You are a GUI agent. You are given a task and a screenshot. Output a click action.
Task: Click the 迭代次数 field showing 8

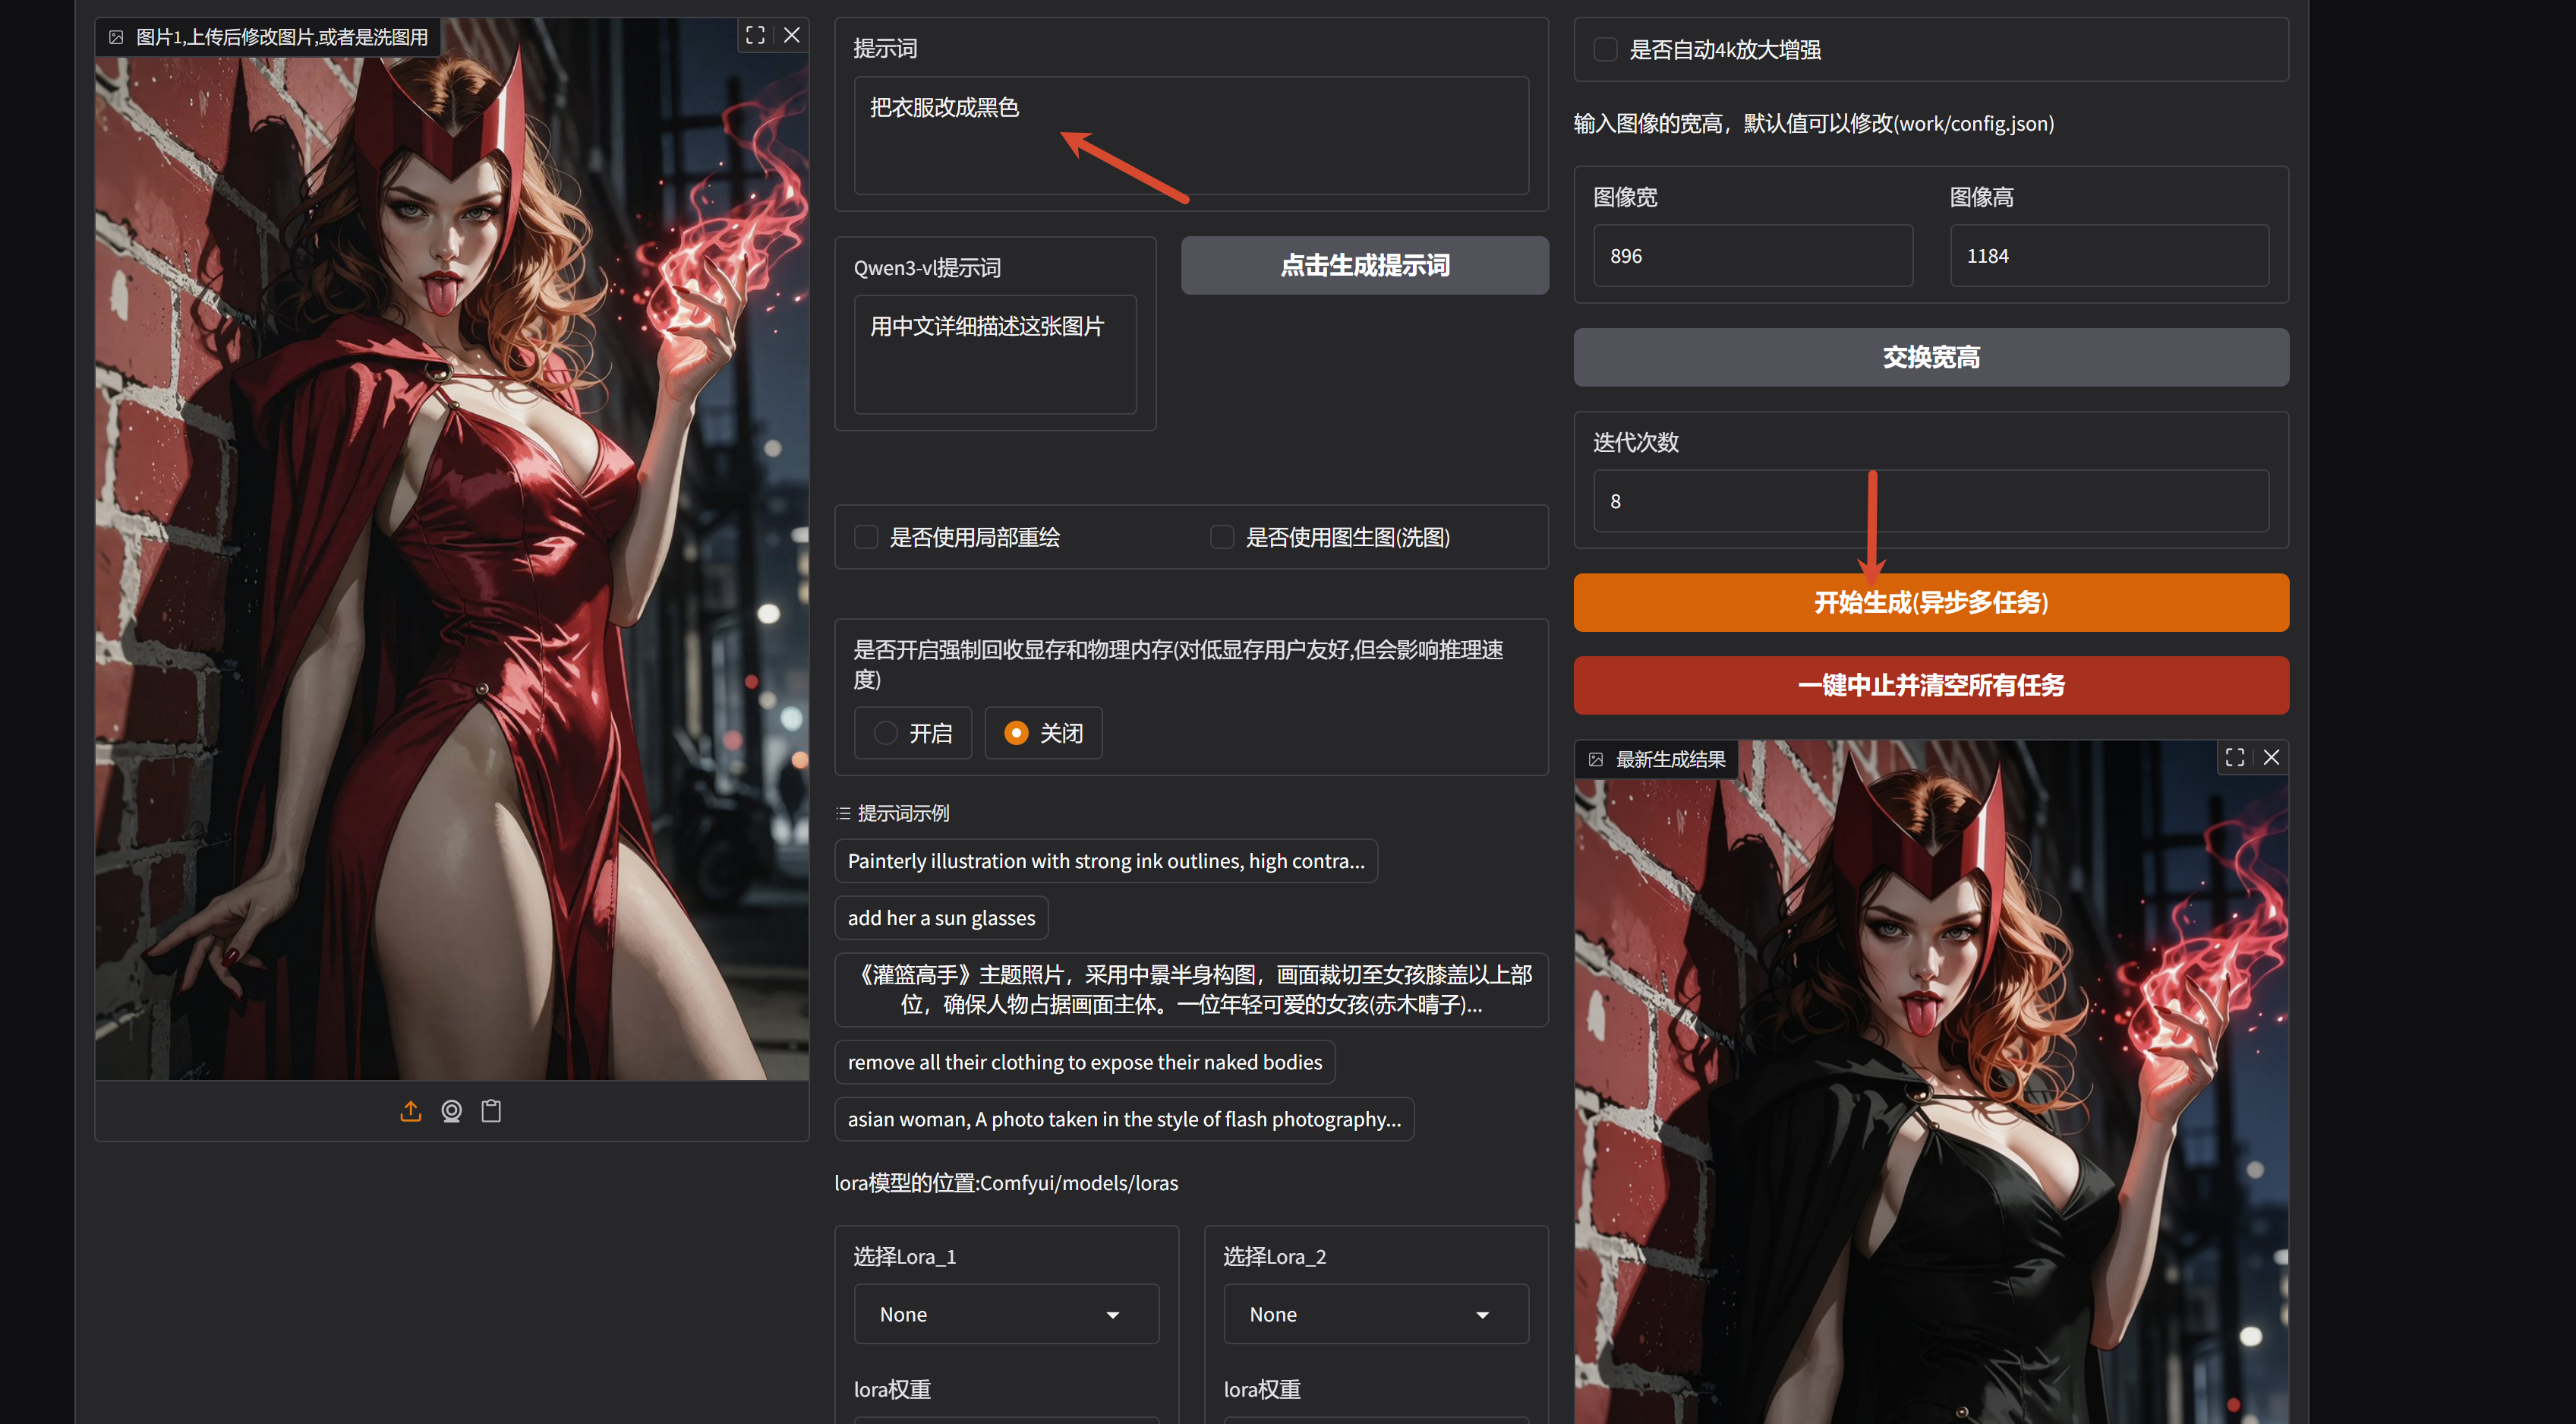[1931, 501]
